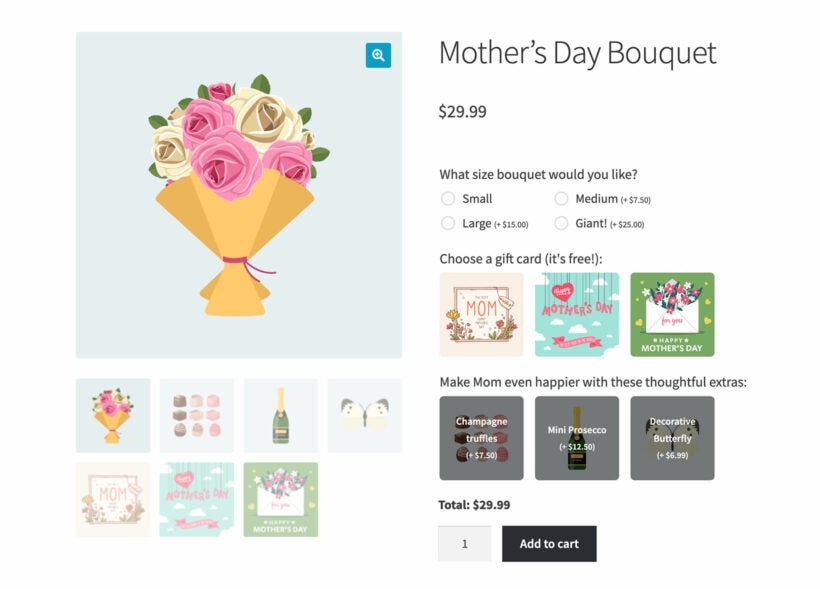Select the Small bouquet size
Viewport: 820px width, 589px height.
point(448,198)
